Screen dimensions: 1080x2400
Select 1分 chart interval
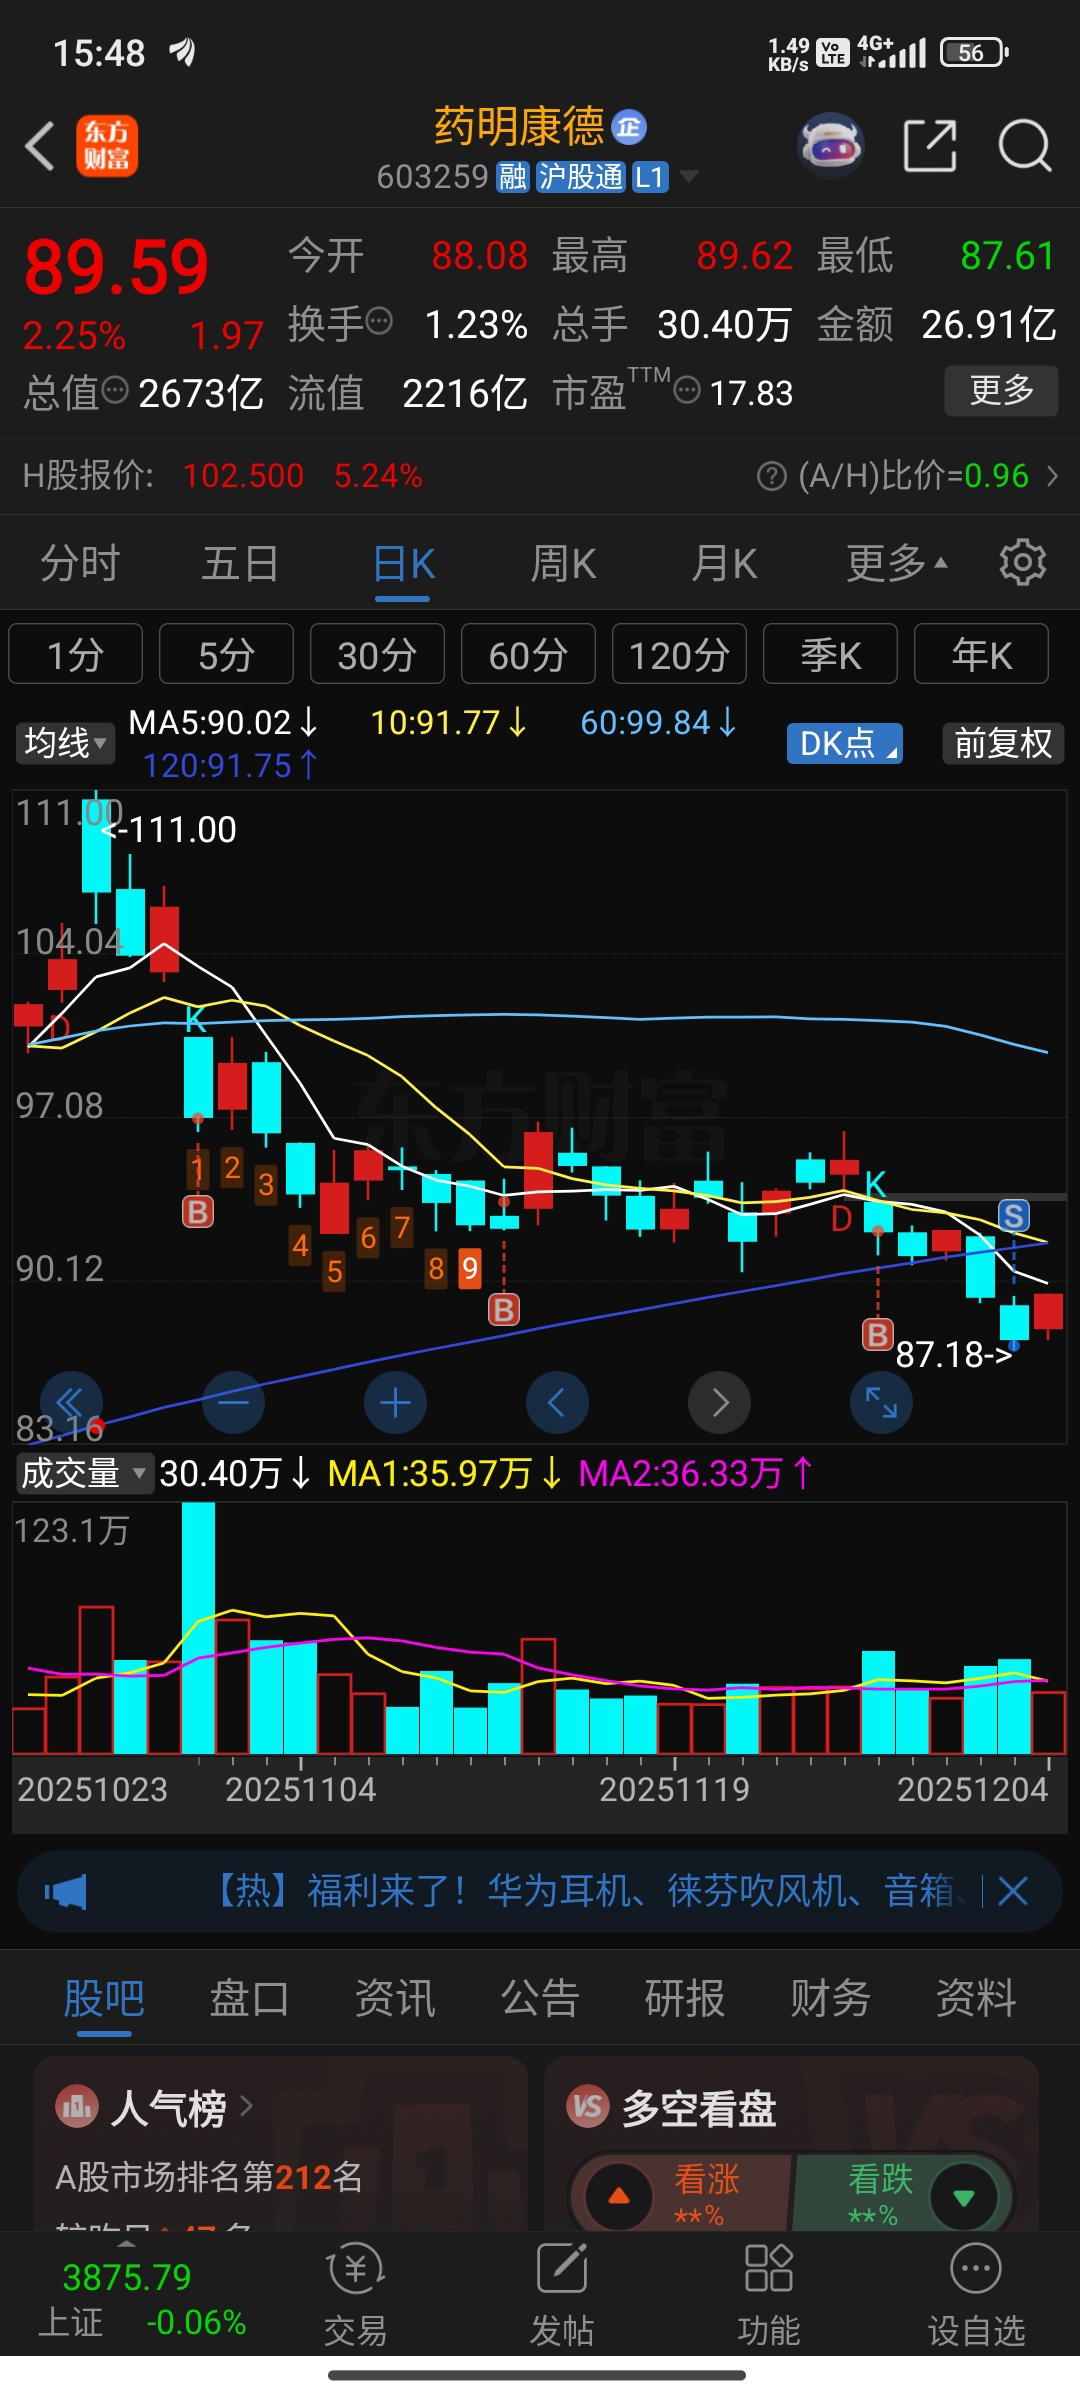point(75,654)
